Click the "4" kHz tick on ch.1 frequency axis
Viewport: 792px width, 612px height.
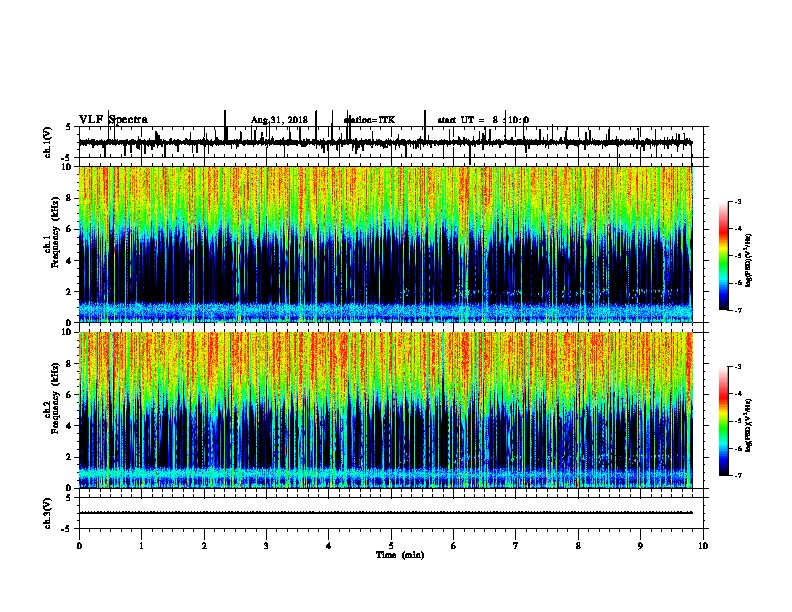[x=70, y=261]
